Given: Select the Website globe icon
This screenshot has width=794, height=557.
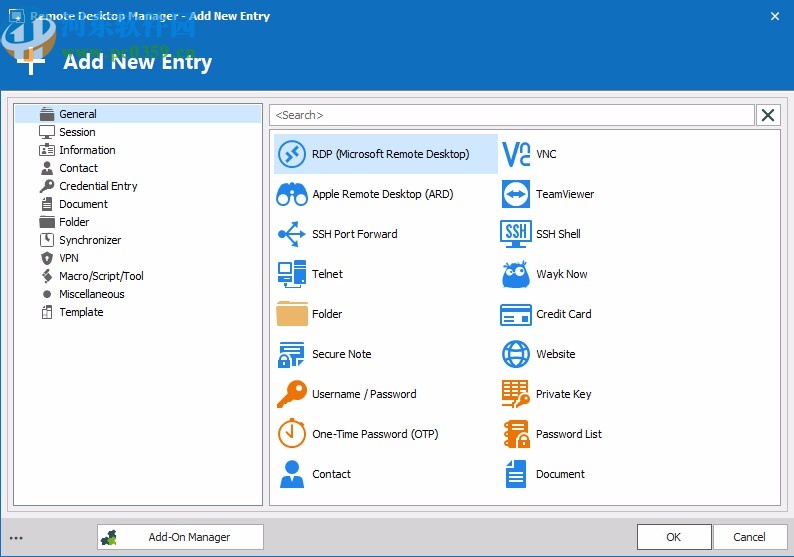Looking at the screenshot, I should [516, 354].
